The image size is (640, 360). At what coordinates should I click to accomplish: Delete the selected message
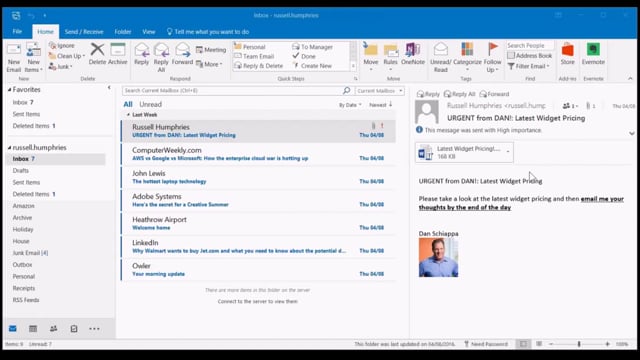click(x=97, y=53)
